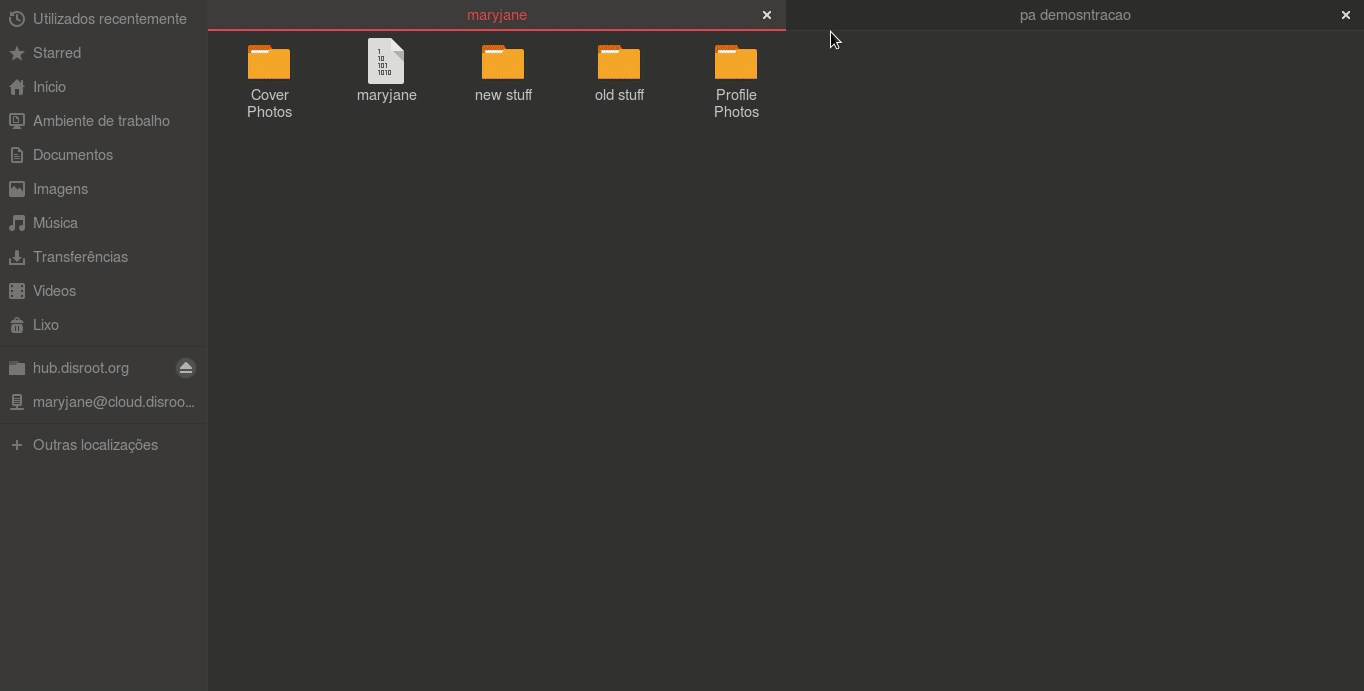Switch to the maryjane tab
The width and height of the screenshot is (1364, 691).
point(496,15)
